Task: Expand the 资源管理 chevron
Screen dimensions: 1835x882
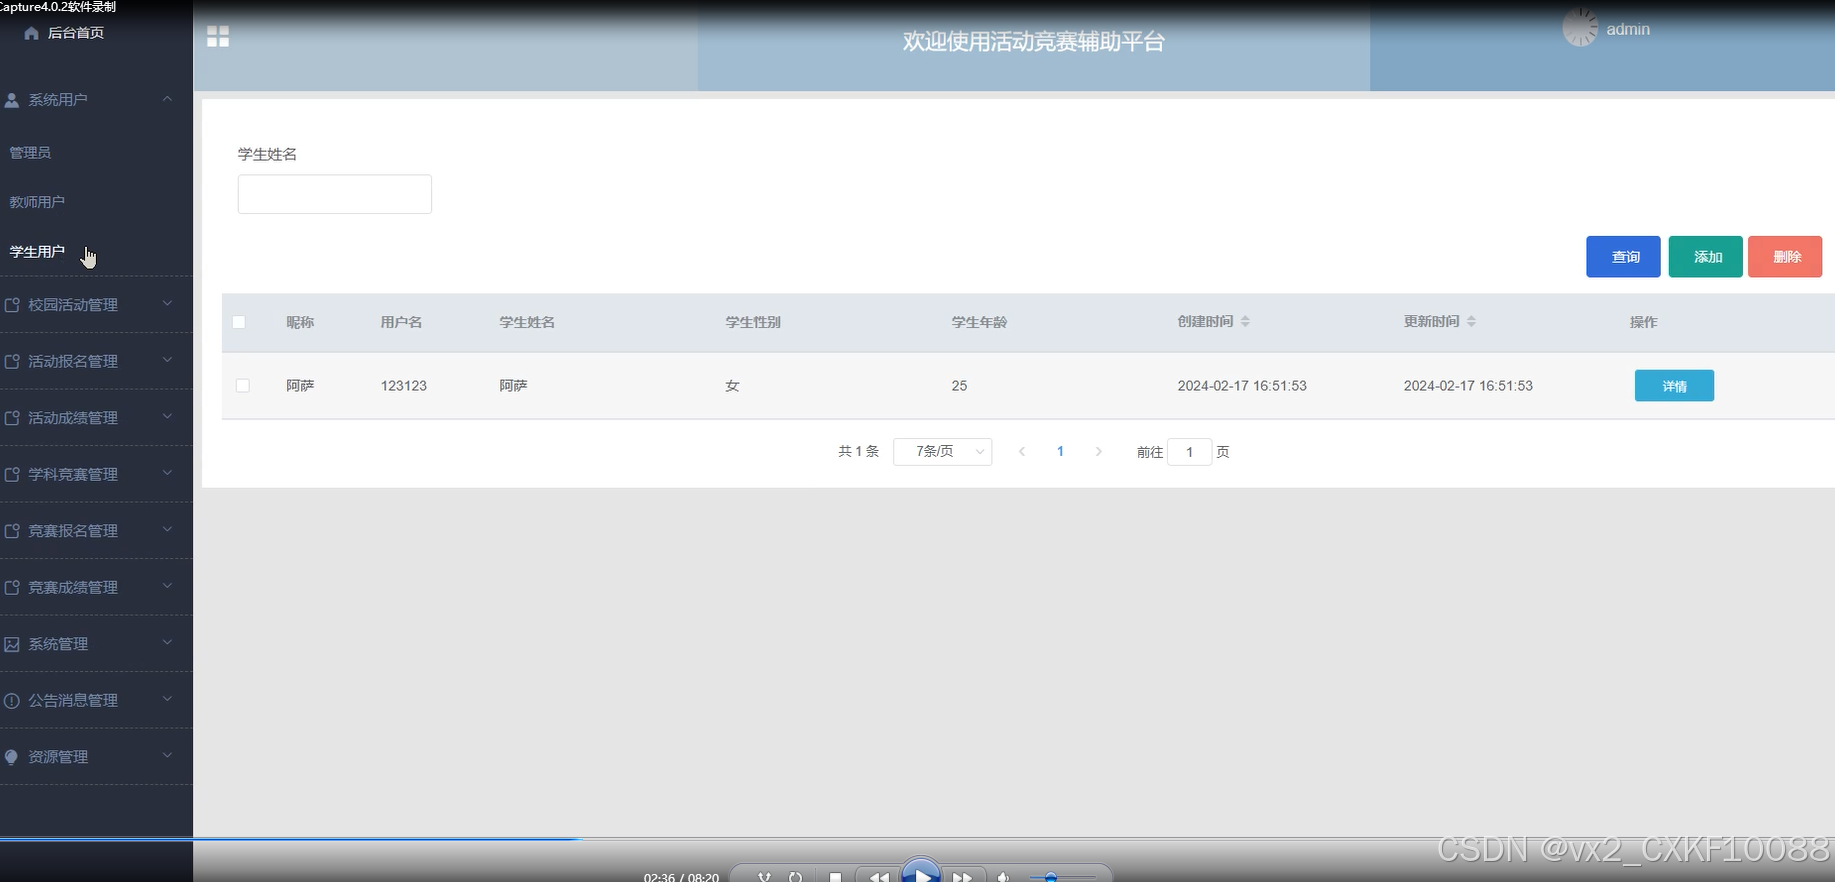Action: pos(167,756)
